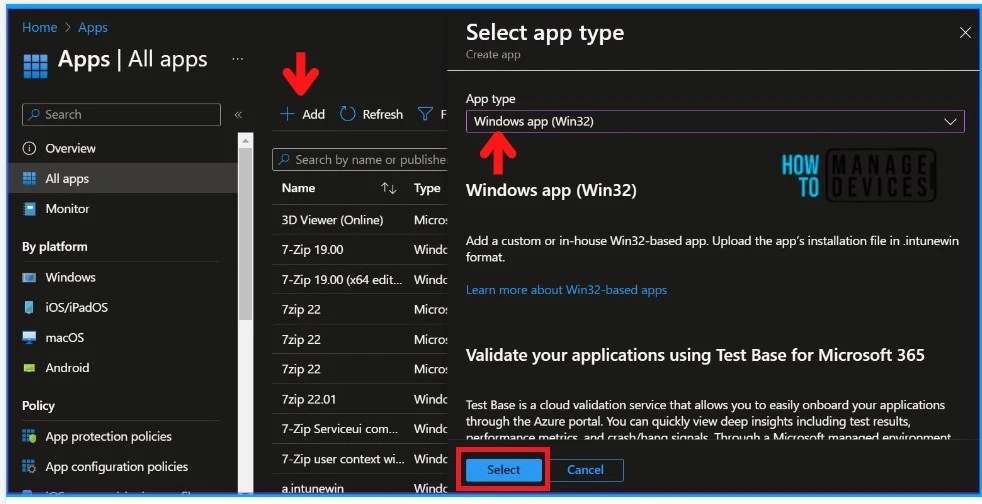Click the Windows platform icon
The image size is (982, 504).
coord(29,277)
